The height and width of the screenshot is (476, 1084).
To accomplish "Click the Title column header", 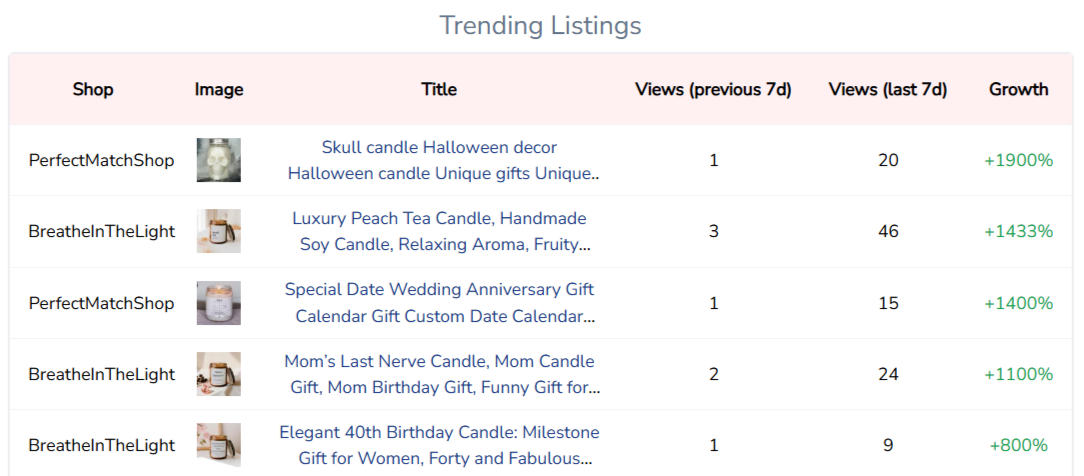I will pyautogui.click(x=439, y=89).
